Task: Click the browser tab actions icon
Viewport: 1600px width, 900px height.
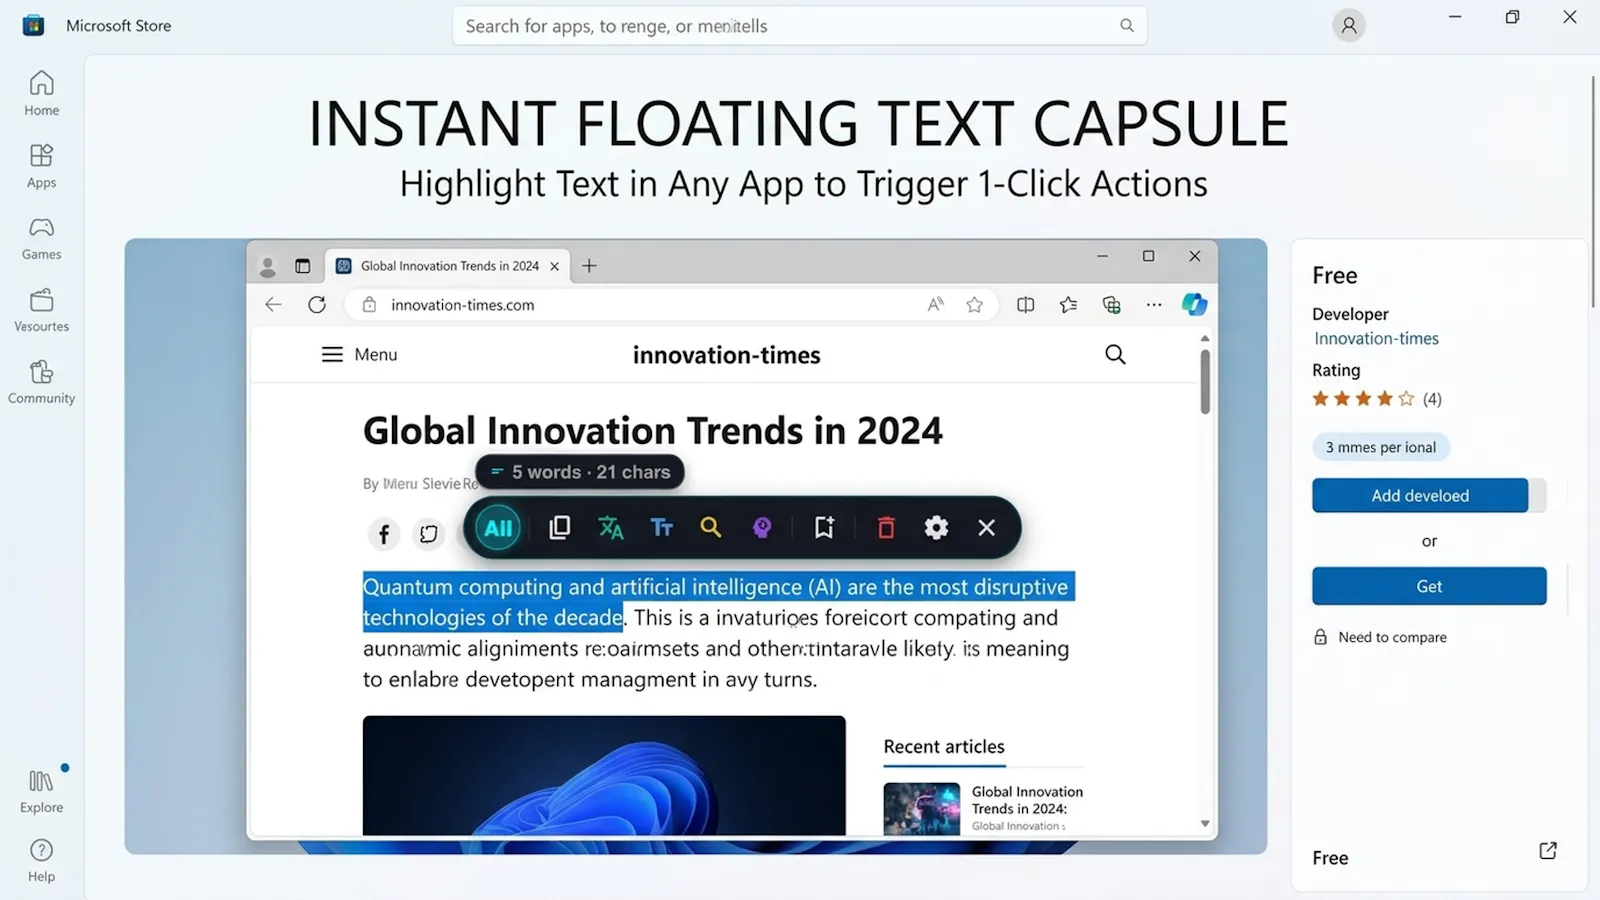Action: pyautogui.click(x=302, y=266)
